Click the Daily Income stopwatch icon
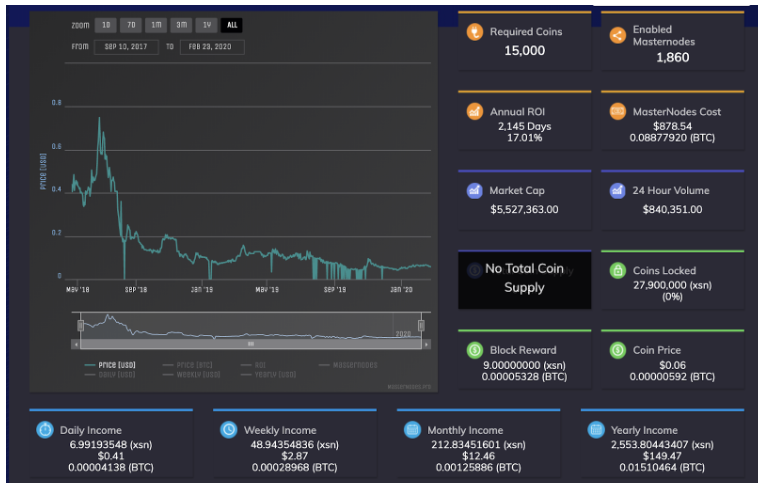The height and width of the screenshot is (488, 764). (x=45, y=430)
